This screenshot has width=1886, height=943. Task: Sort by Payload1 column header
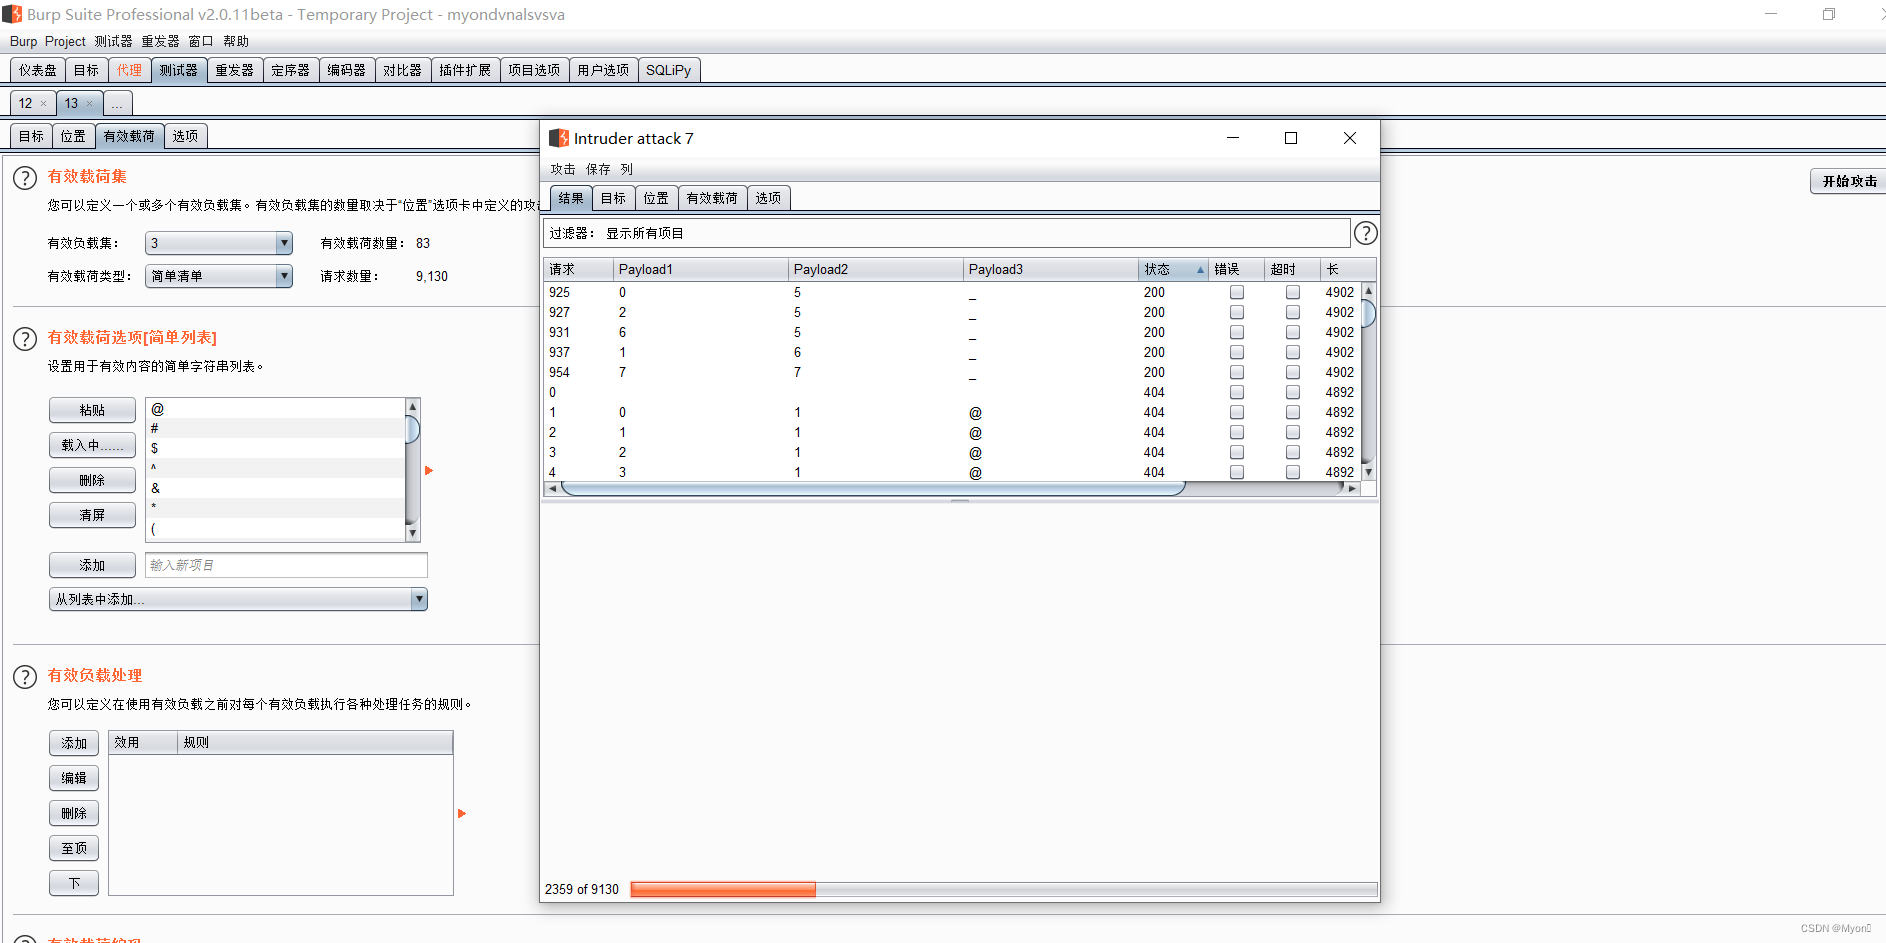(700, 270)
